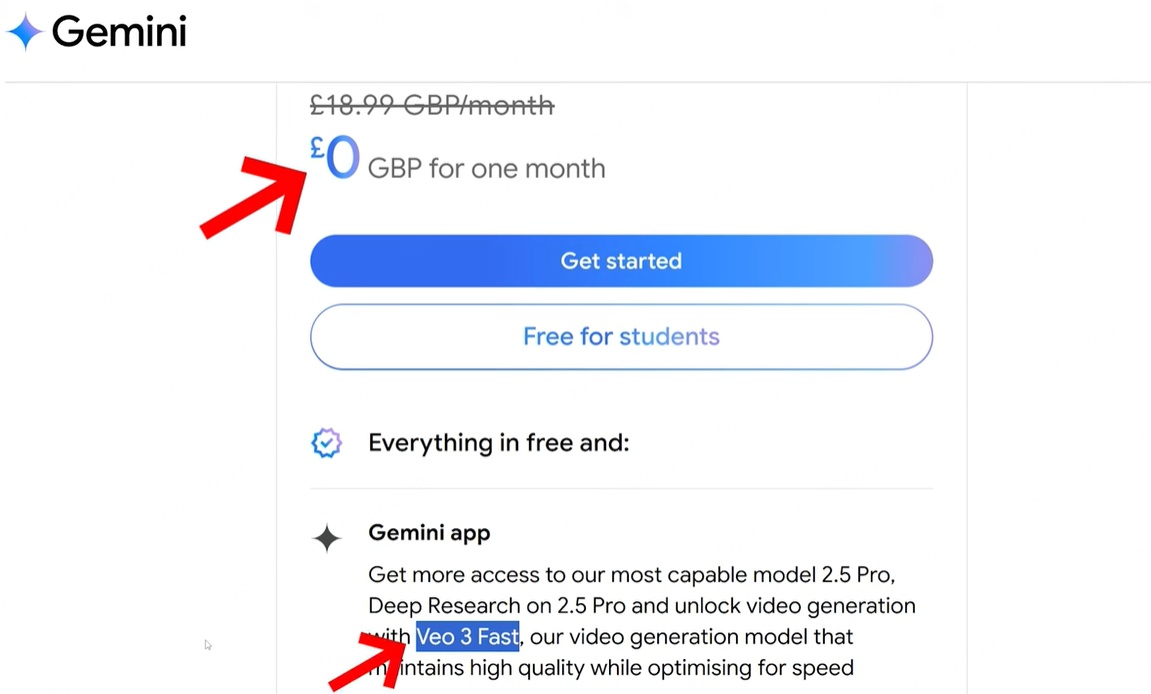1151x694 pixels.
Task: Click the struck-through £18.99 GBP/month price
Action: [431, 104]
